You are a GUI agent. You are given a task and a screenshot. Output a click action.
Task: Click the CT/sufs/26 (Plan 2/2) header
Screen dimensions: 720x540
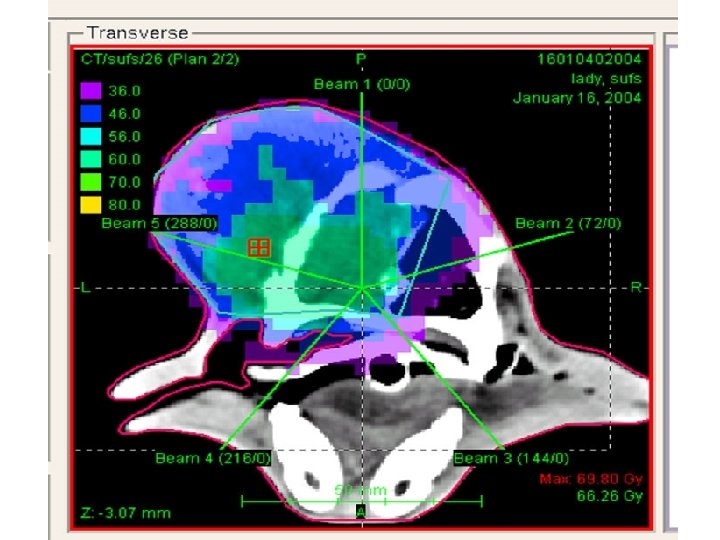pos(160,59)
